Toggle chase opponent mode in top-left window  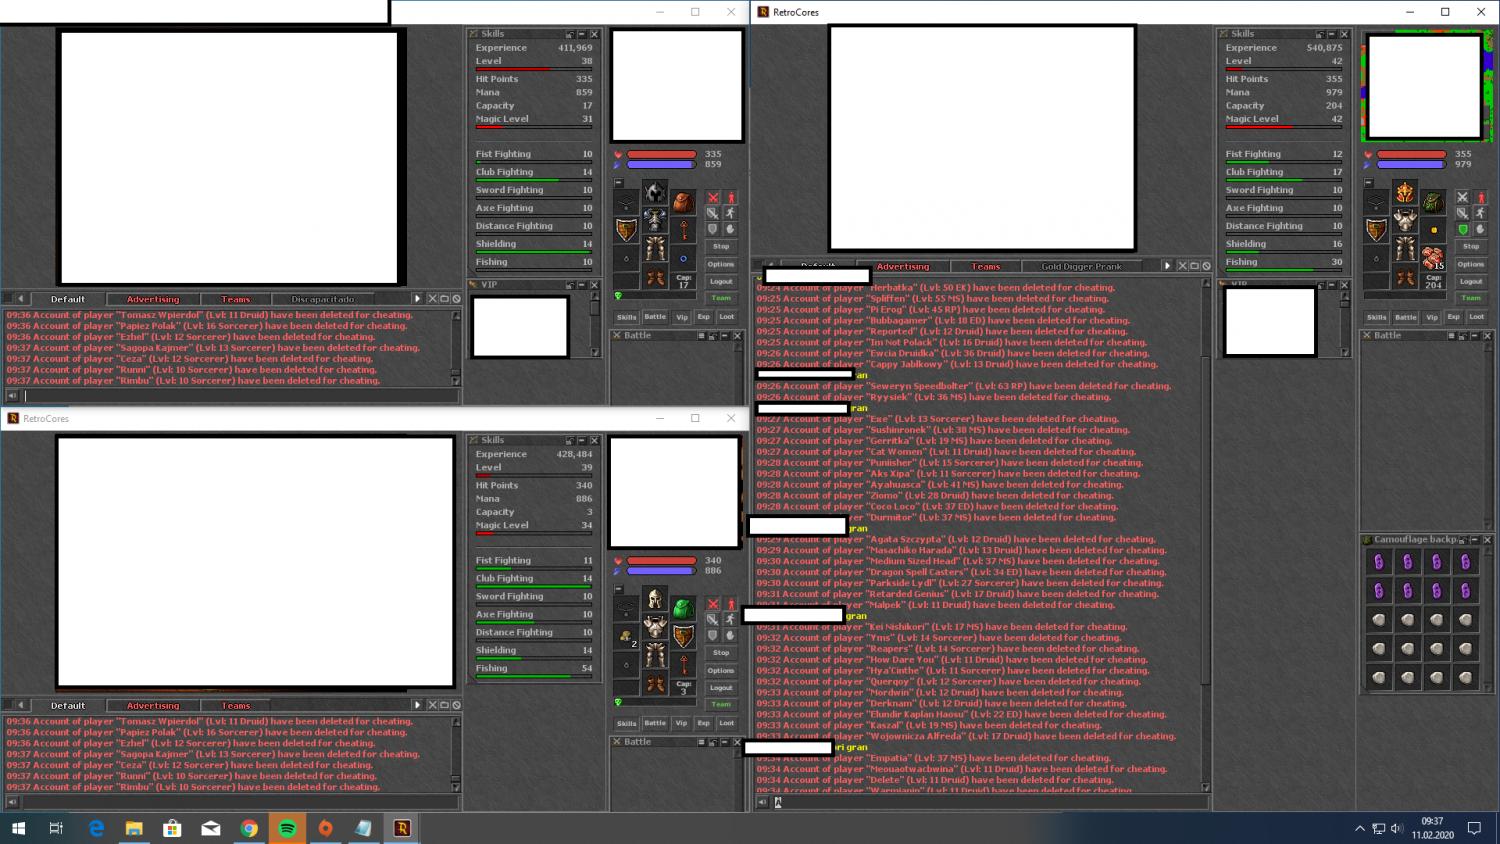[x=730, y=213]
